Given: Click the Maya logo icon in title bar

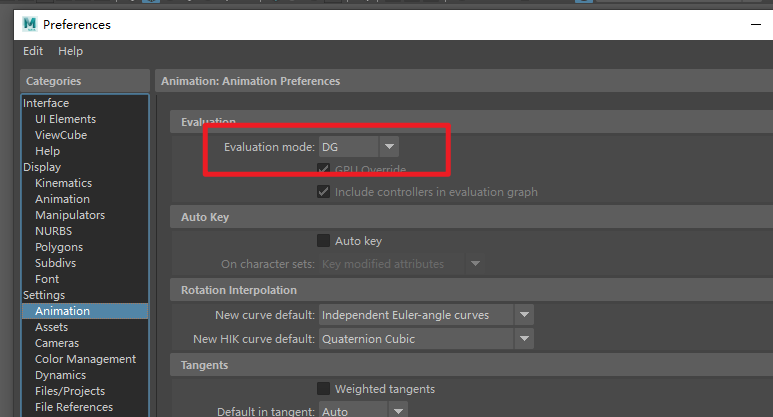Looking at the screenshot, I should pos(30,24).
